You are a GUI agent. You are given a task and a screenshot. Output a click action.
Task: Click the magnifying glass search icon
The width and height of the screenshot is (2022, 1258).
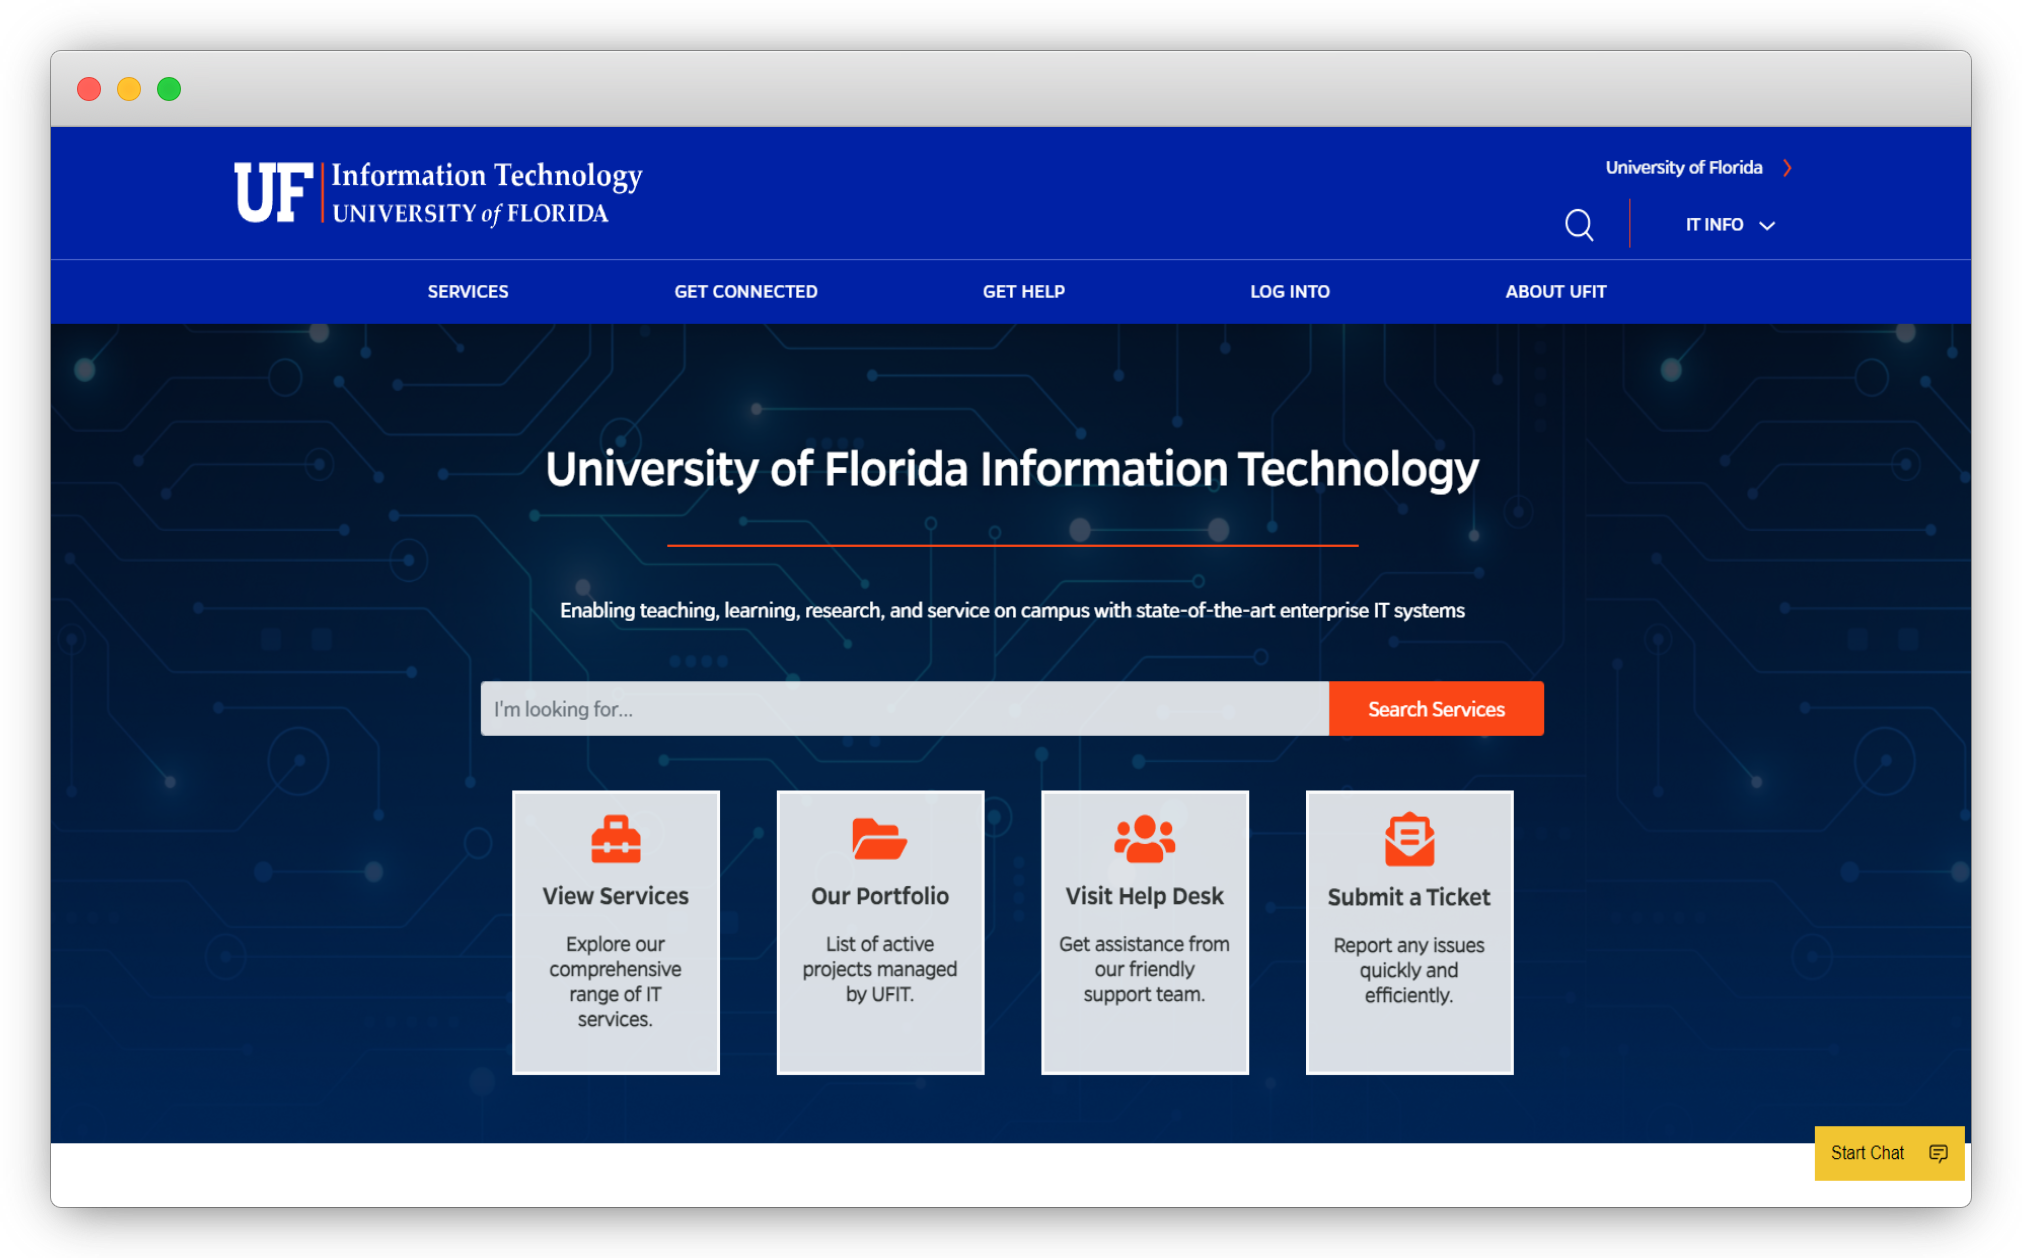click(x=1579, y=225)
